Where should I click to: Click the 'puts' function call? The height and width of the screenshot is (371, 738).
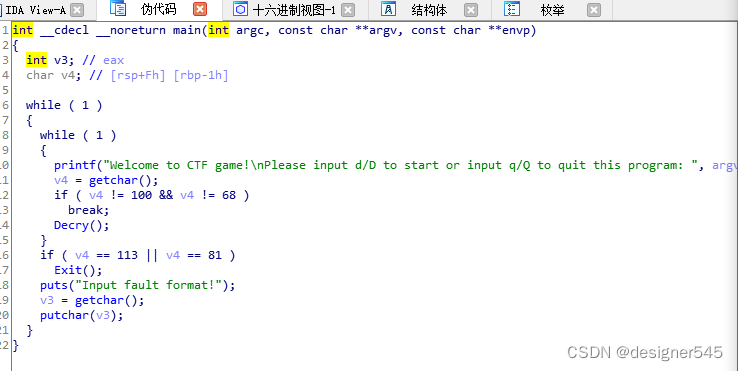coord(54,285)
